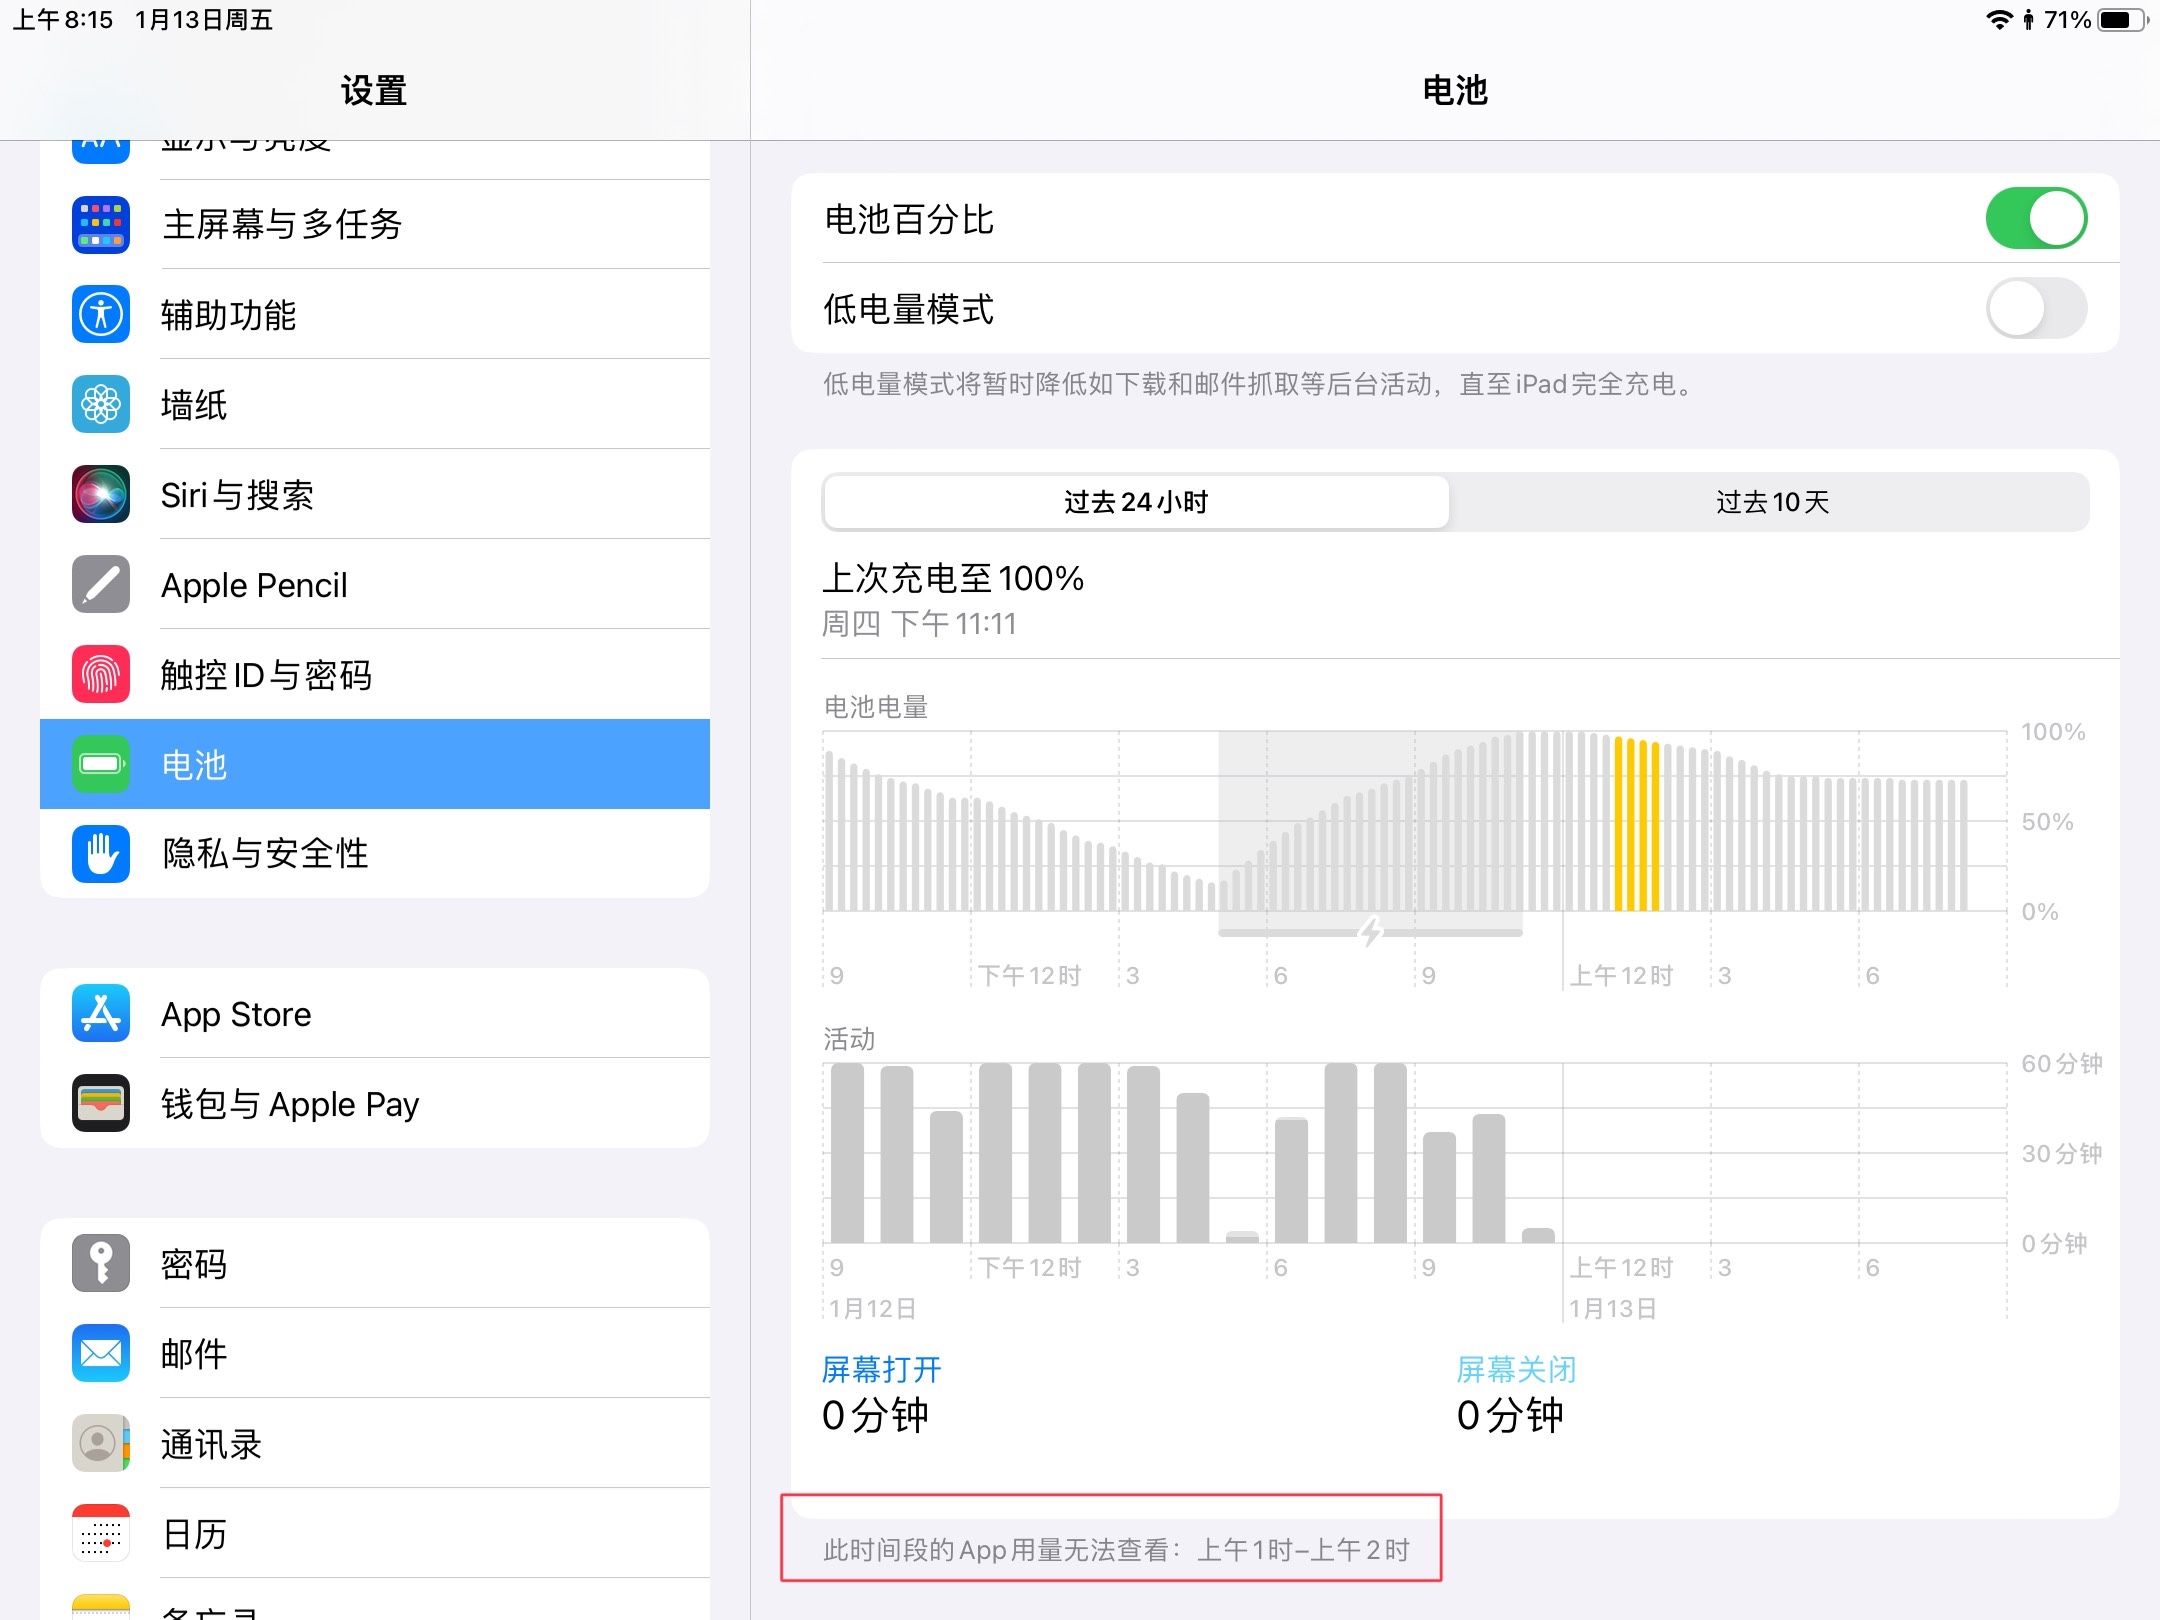Open Wallet & Apple Pay icon
The width and height of the screenshot is (2160, 1620).
click(101, 1103)
